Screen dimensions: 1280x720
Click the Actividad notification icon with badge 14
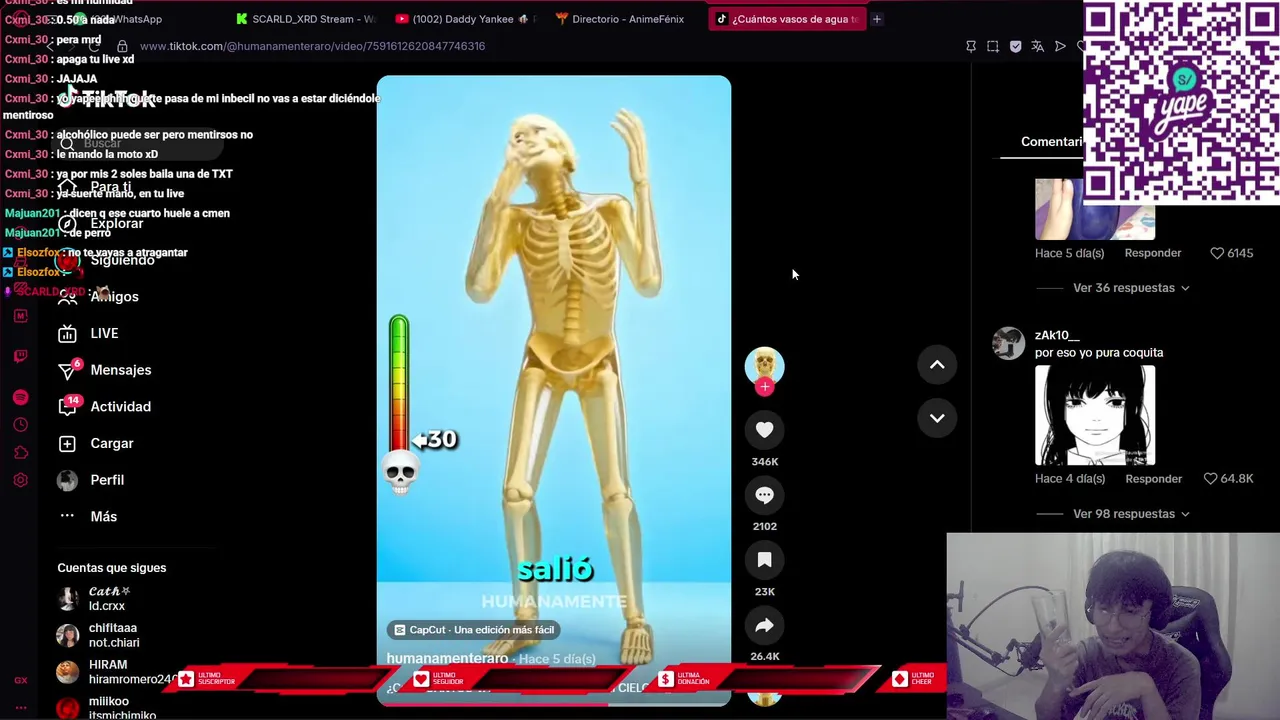click(x=67, y=407)
